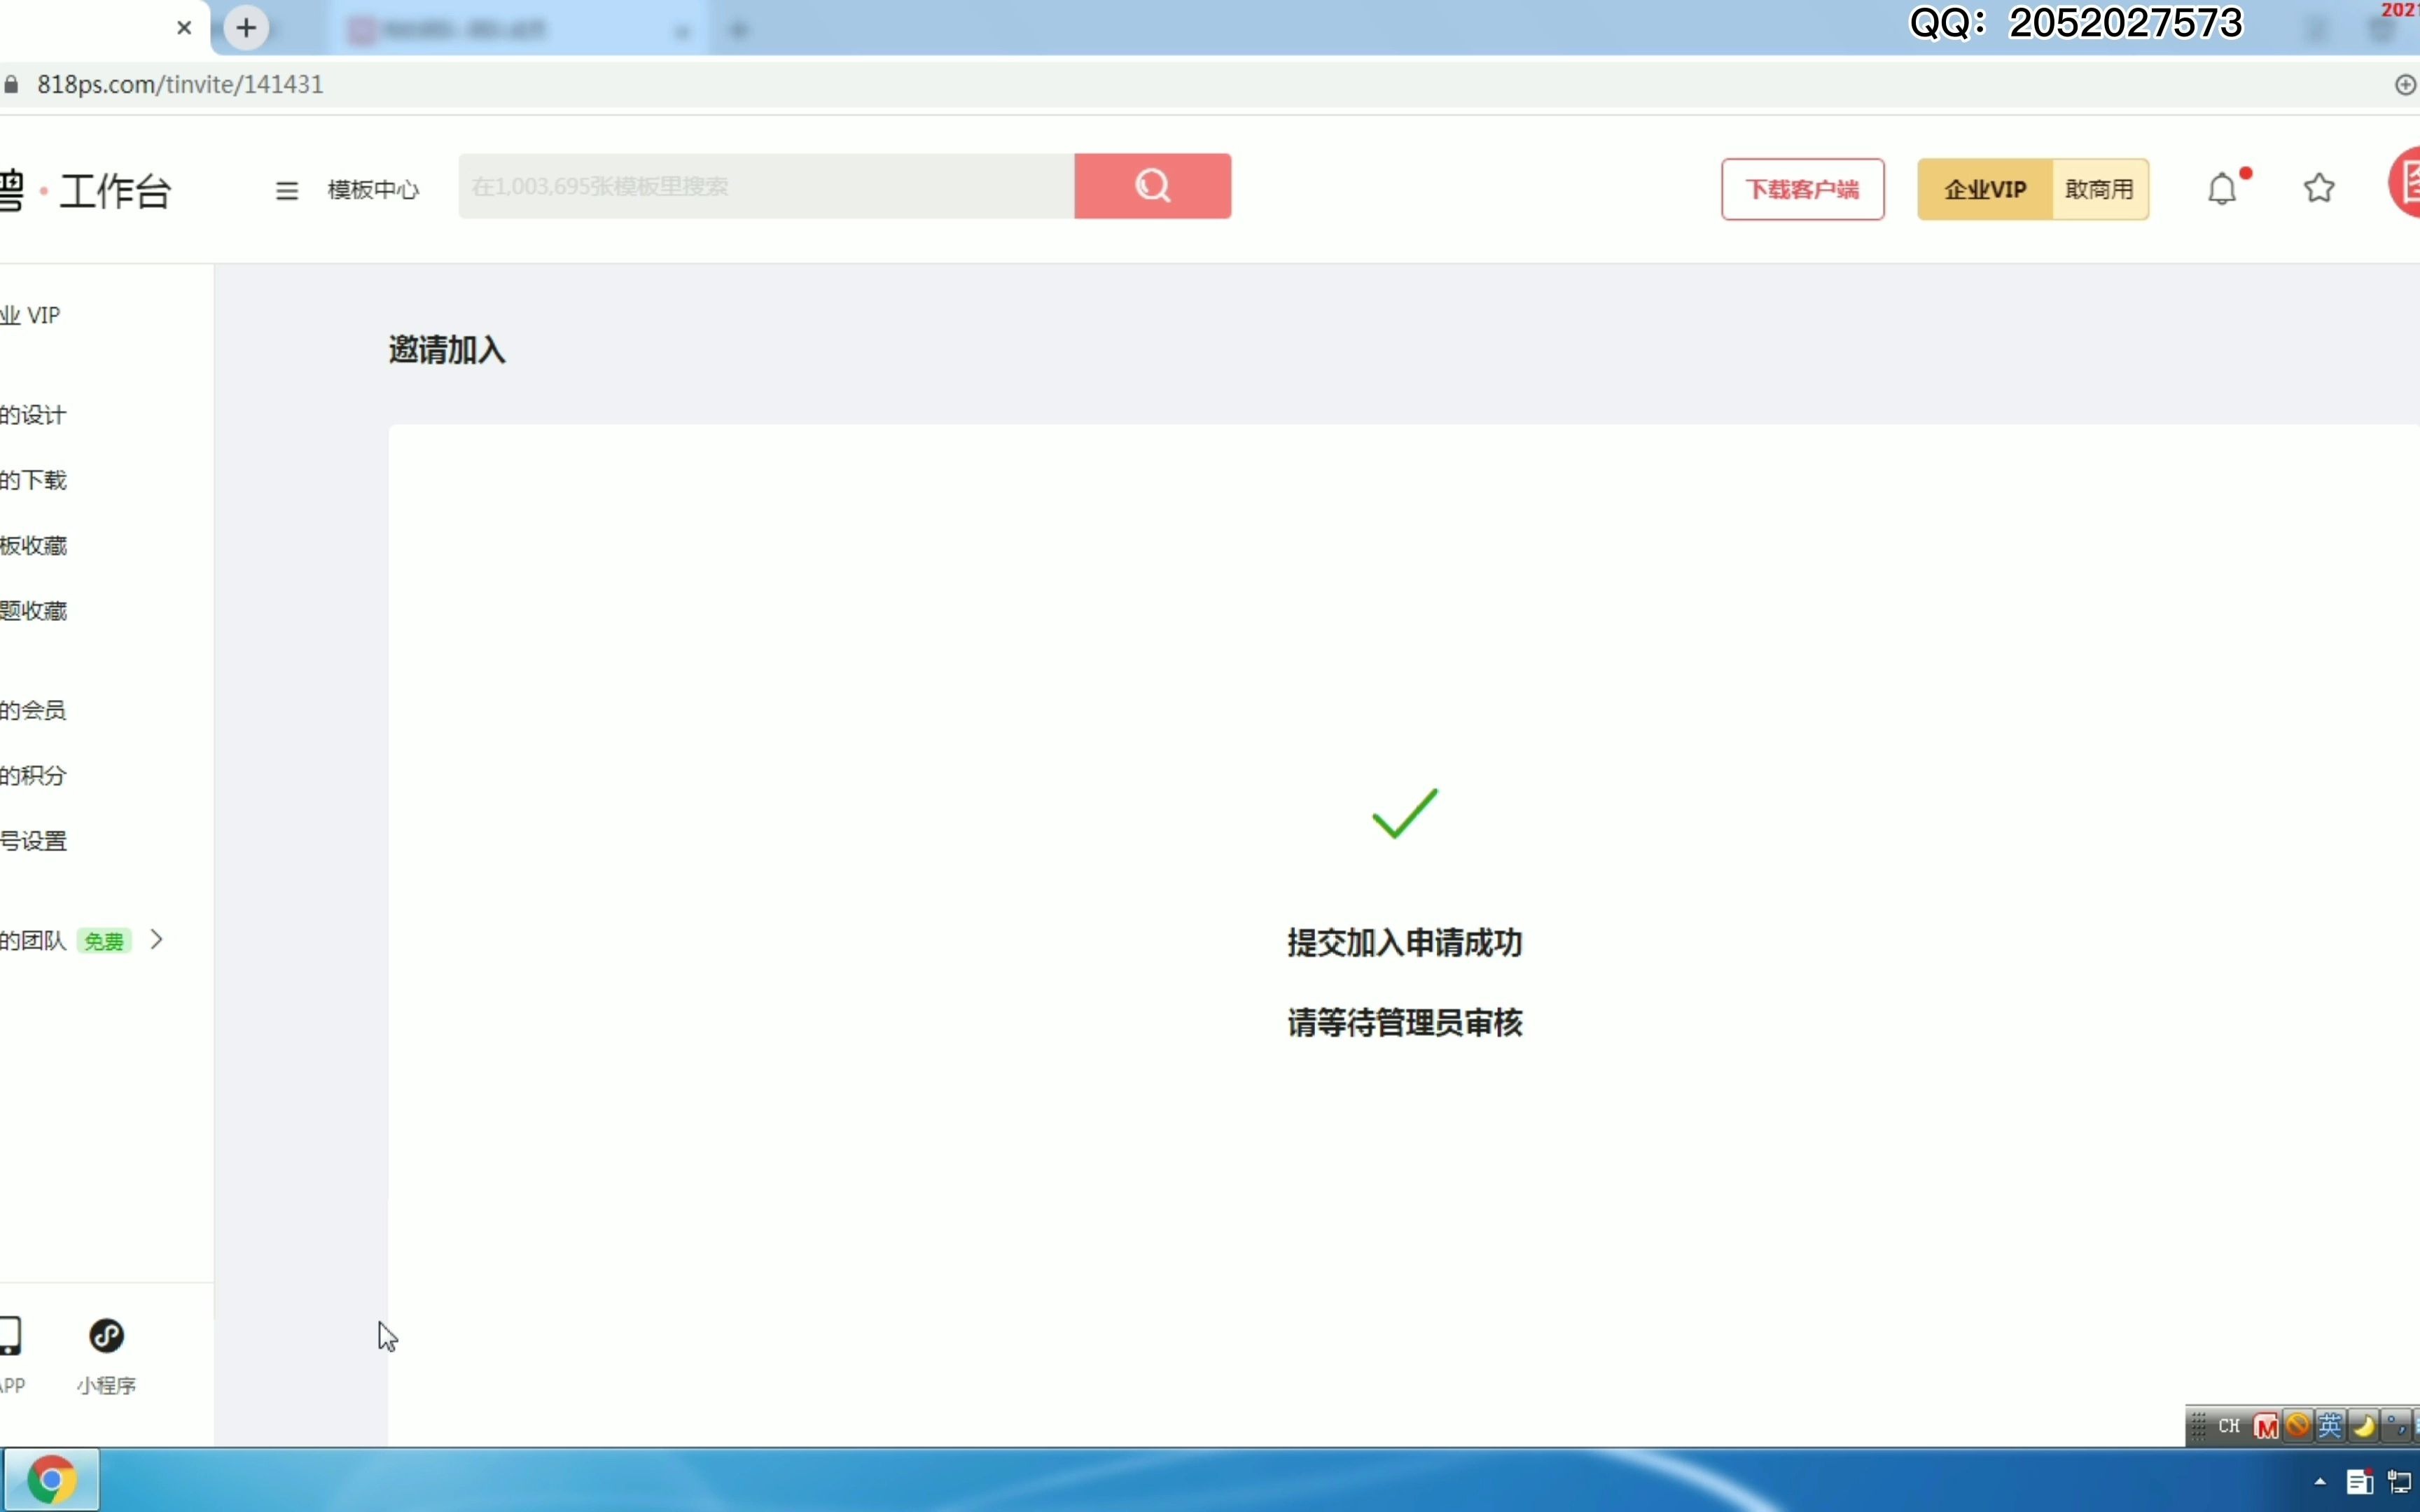Open 模板收藏 sidebar item
Screen dimensions: 2420x1512
click(x=33, y=545)
